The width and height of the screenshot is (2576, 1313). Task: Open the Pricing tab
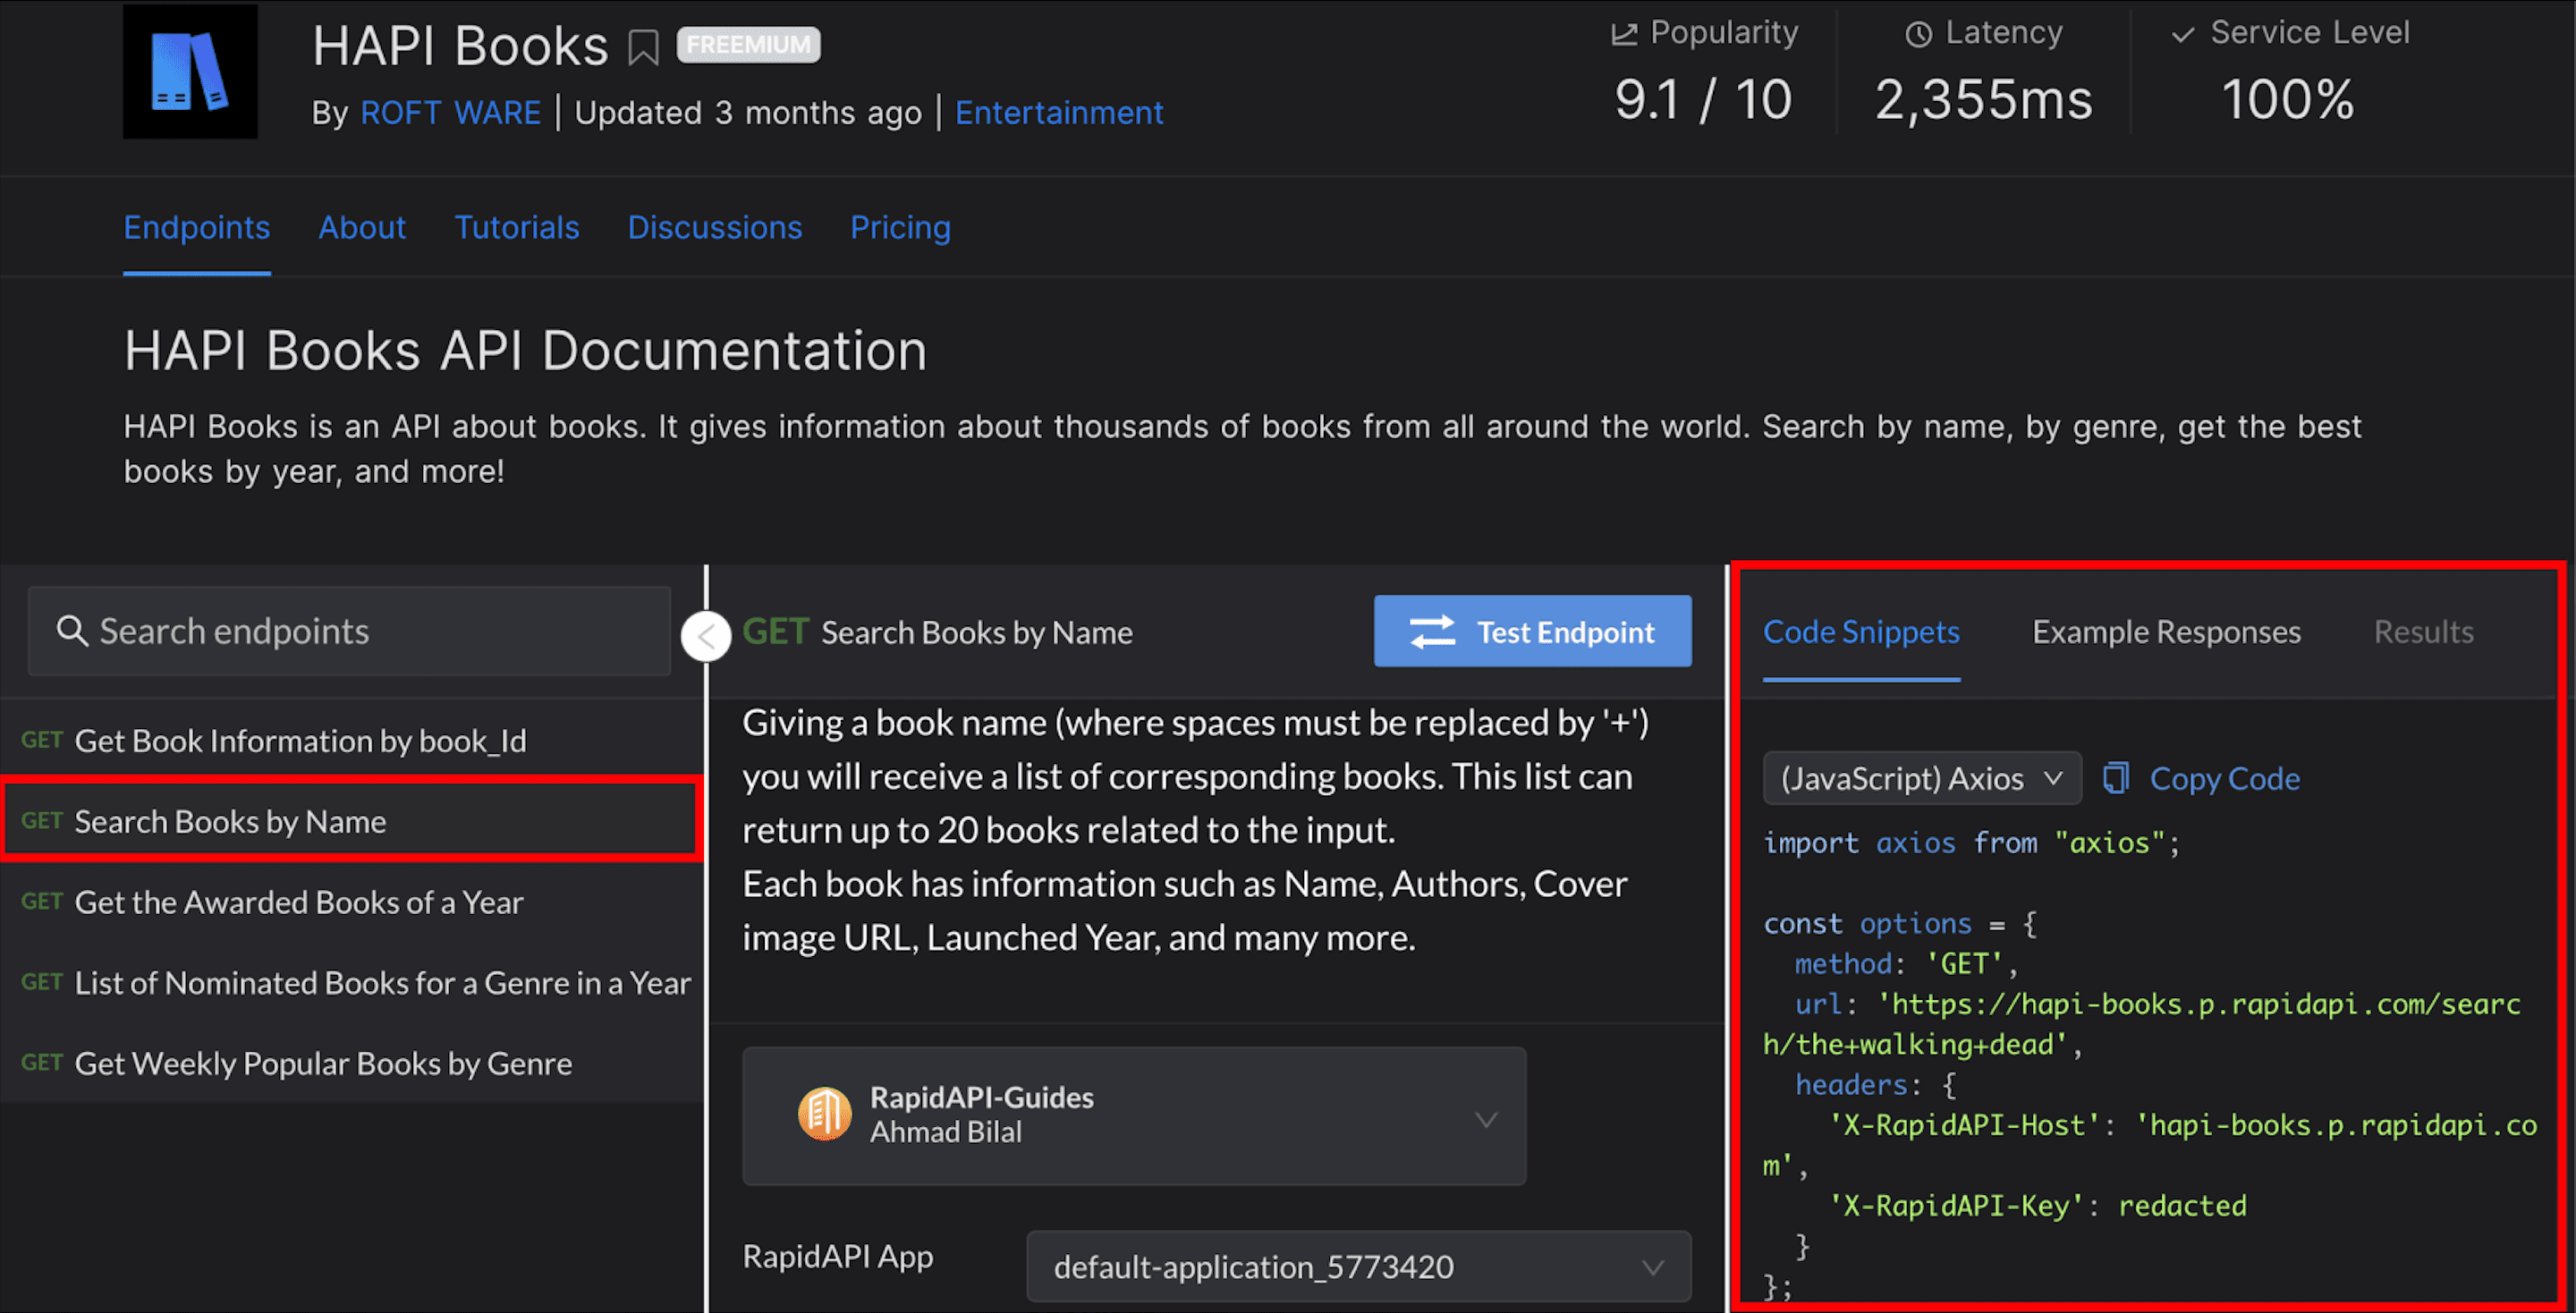tap(900, 227)
